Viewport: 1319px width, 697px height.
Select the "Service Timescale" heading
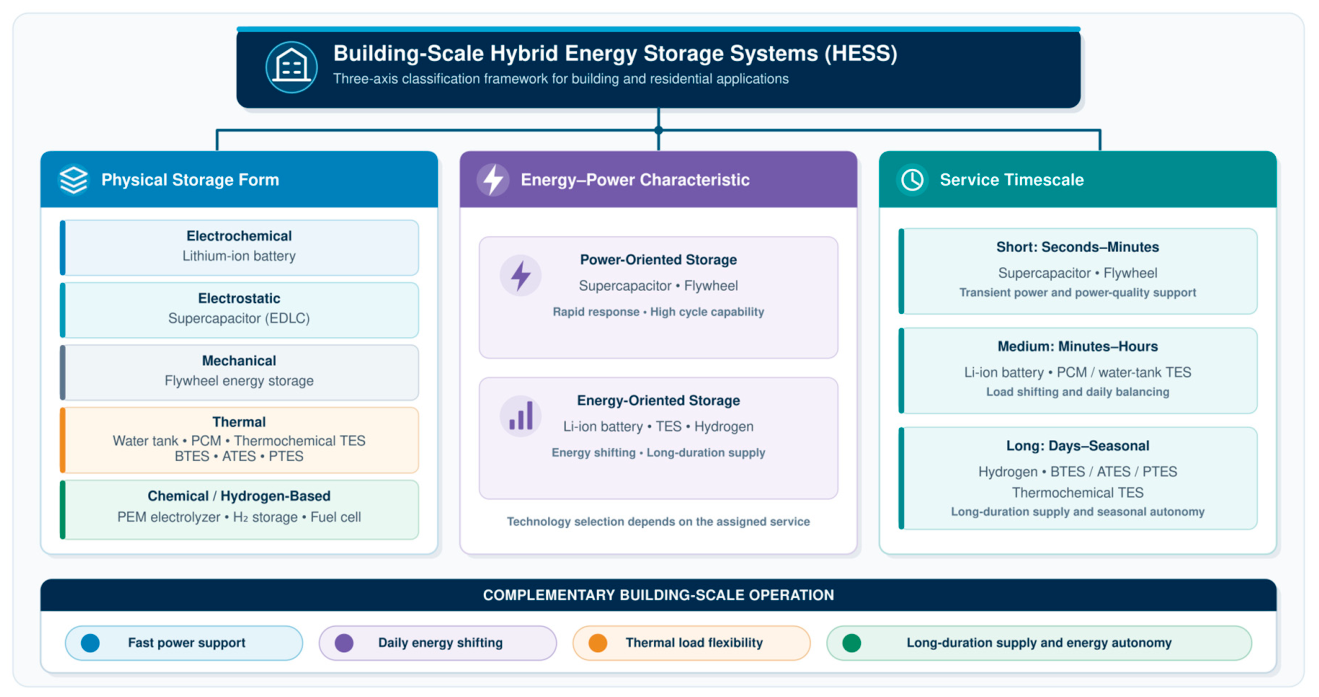[x=1012, y=180]
